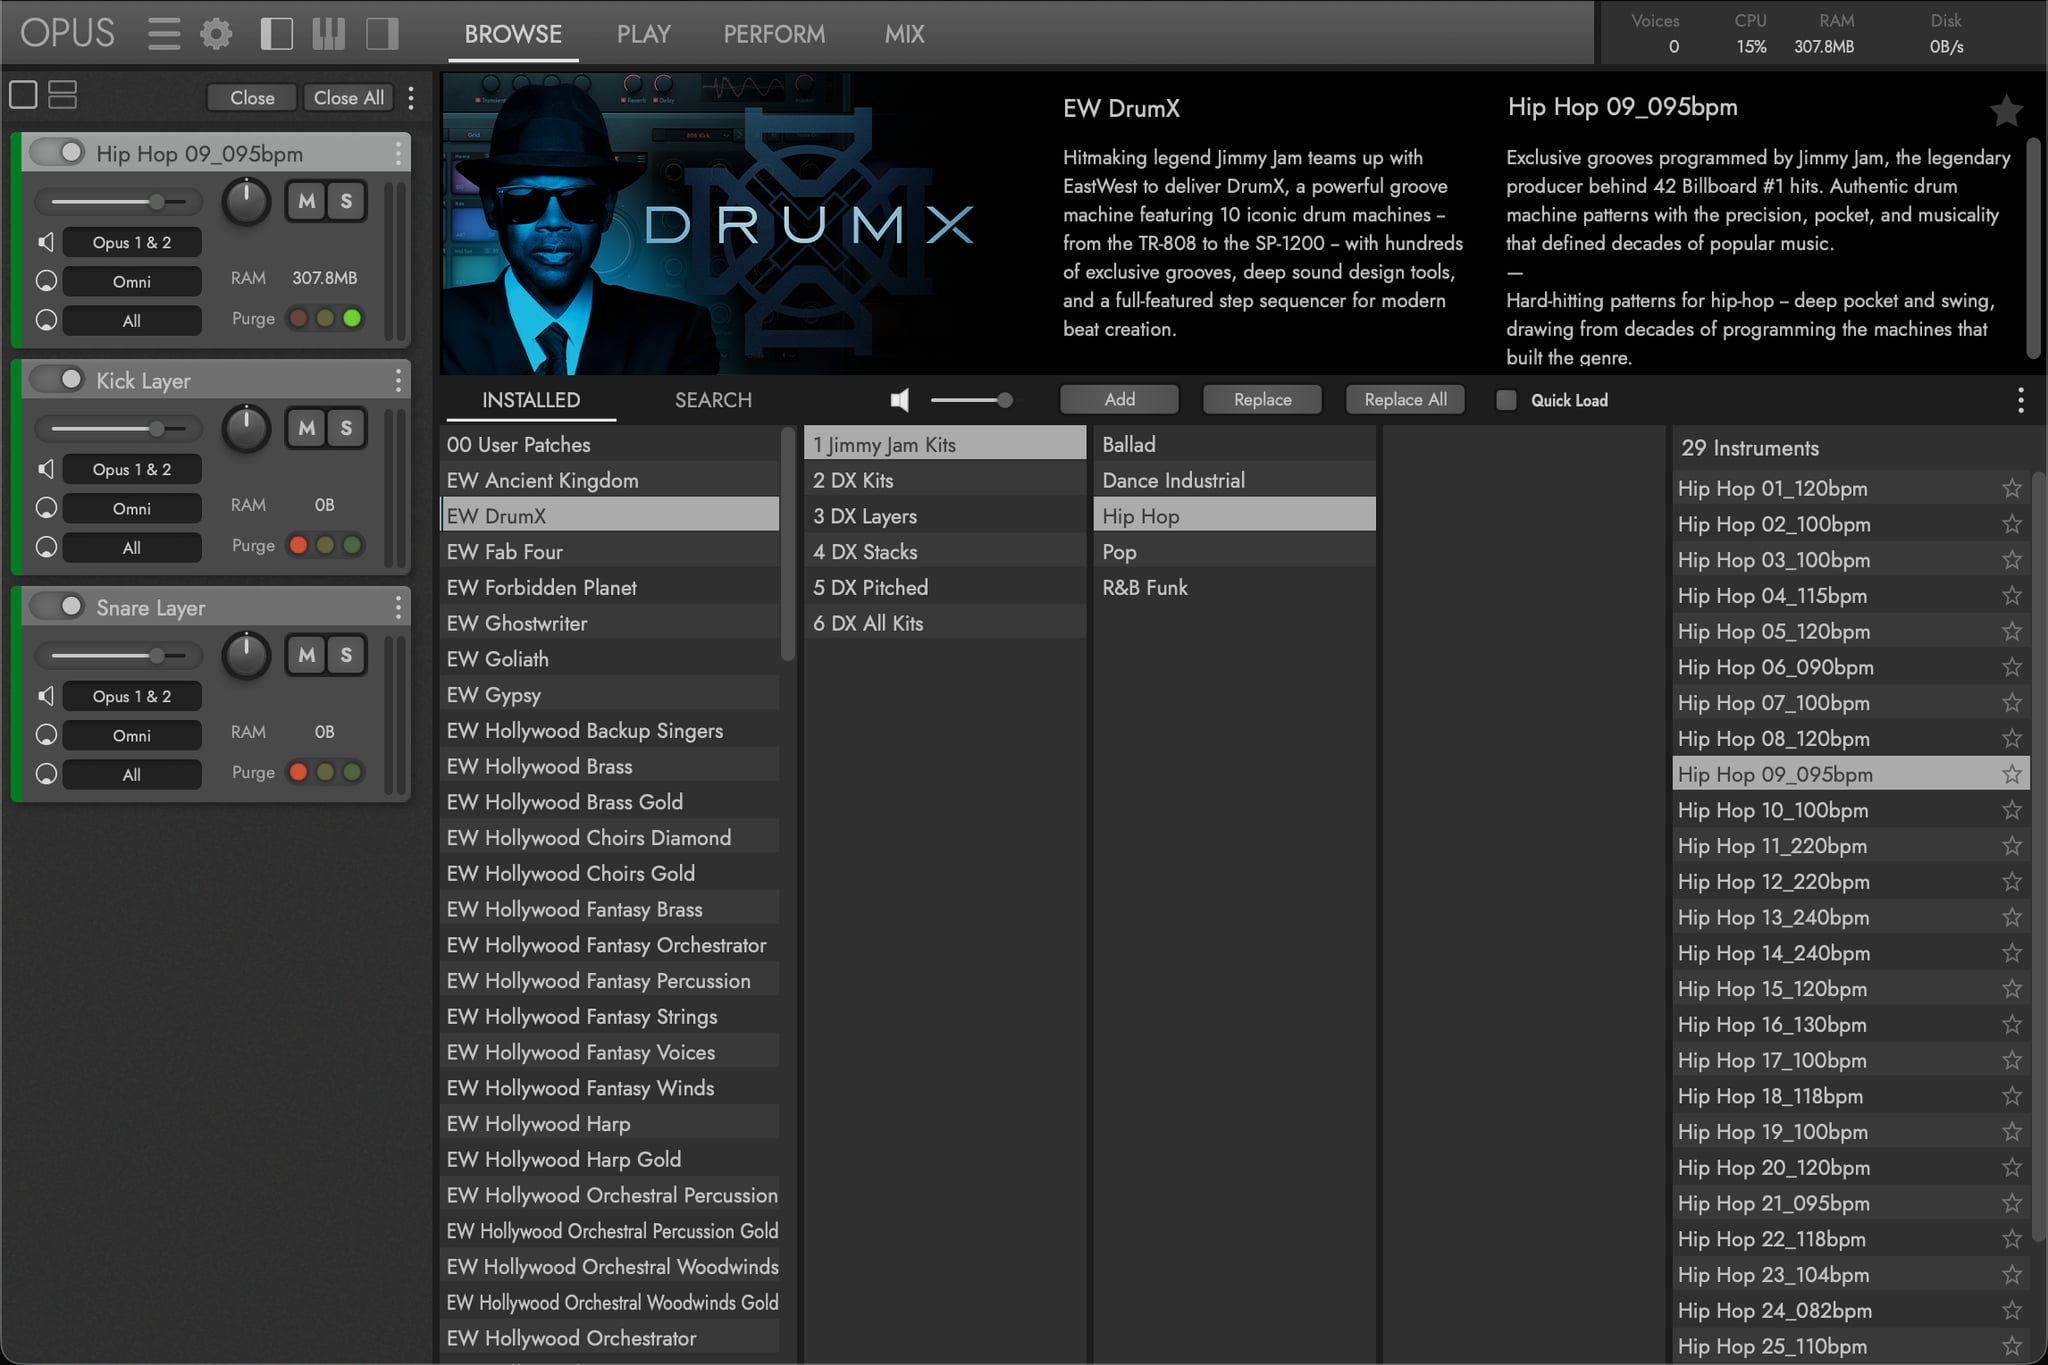Open browser options vertical dots menu
The height and width of the screenshot is (1365, 2048).
[2021, 400]
